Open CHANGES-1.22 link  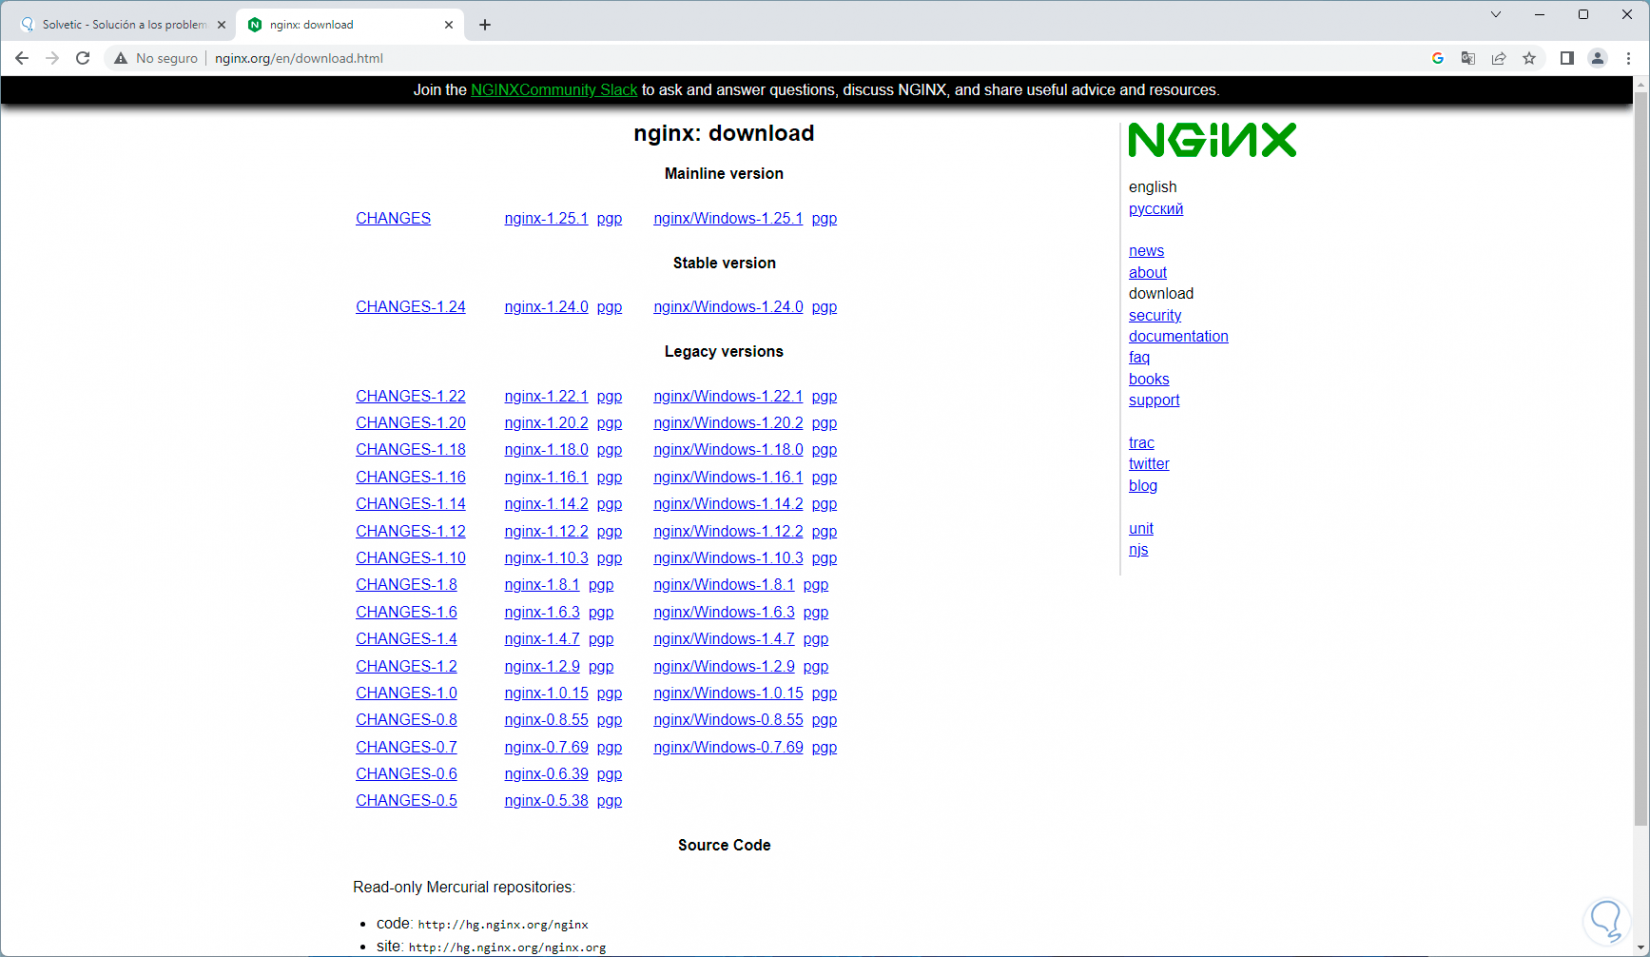[x=410, y=396]
